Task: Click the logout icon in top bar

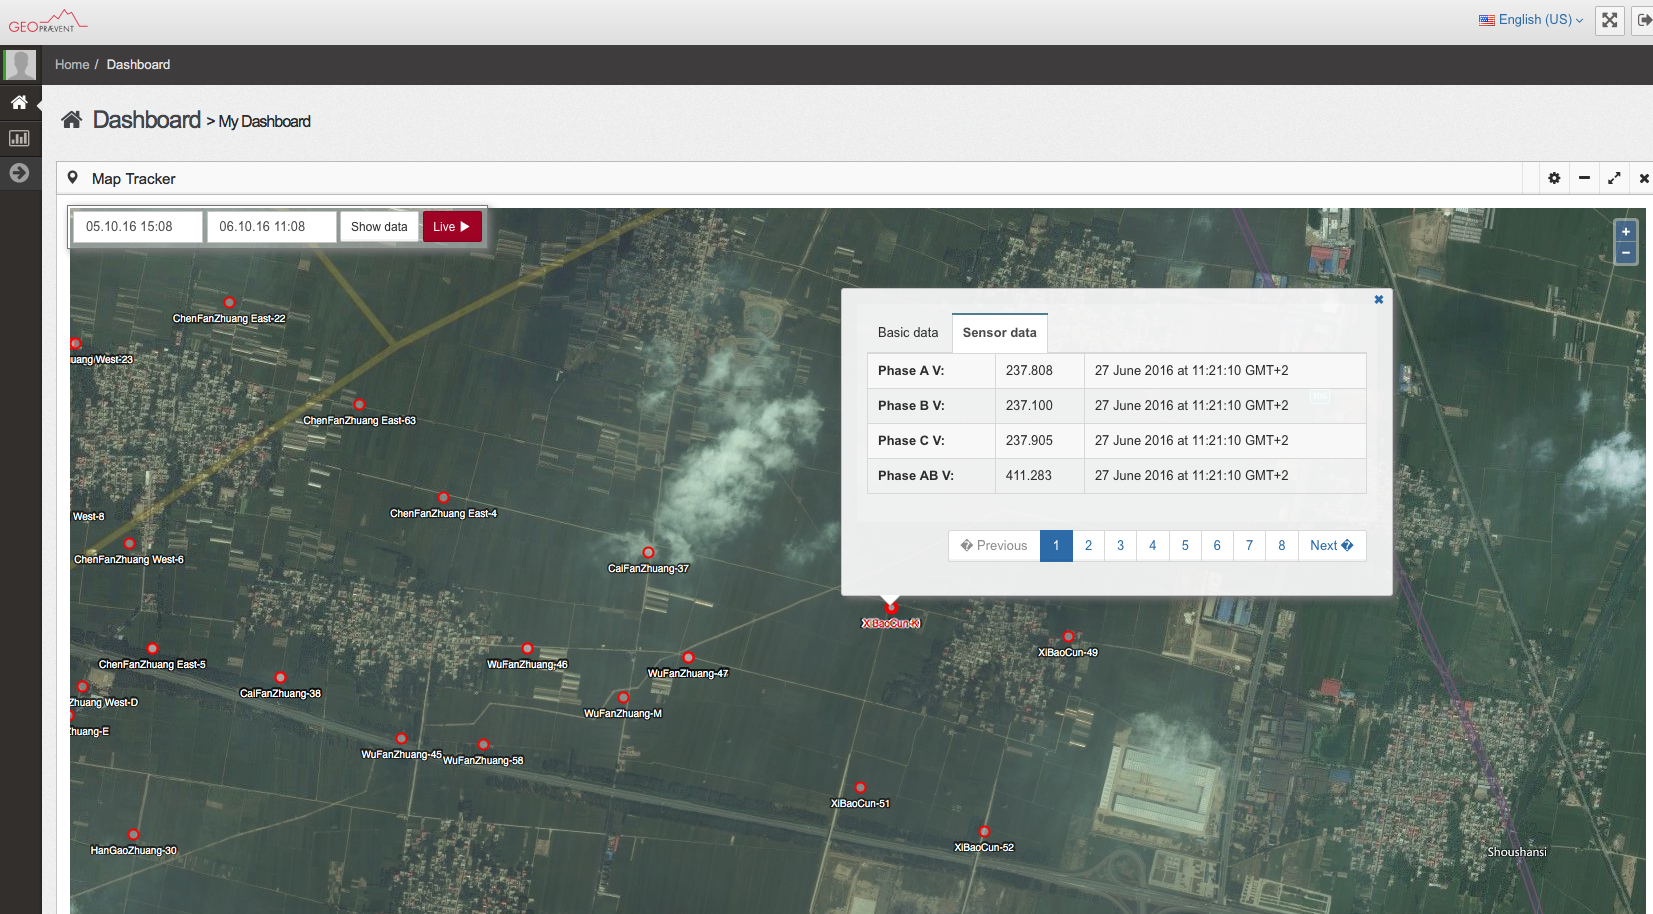Action: pos(1643,20)
